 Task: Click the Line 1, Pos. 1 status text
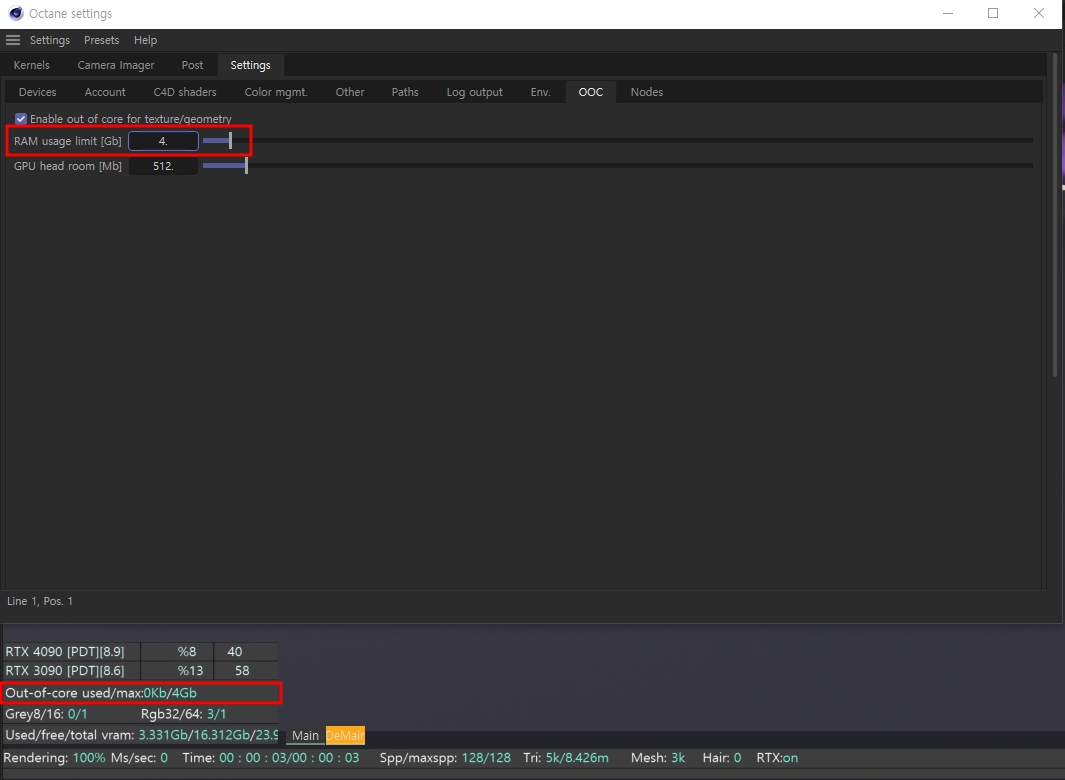[40, 601]
